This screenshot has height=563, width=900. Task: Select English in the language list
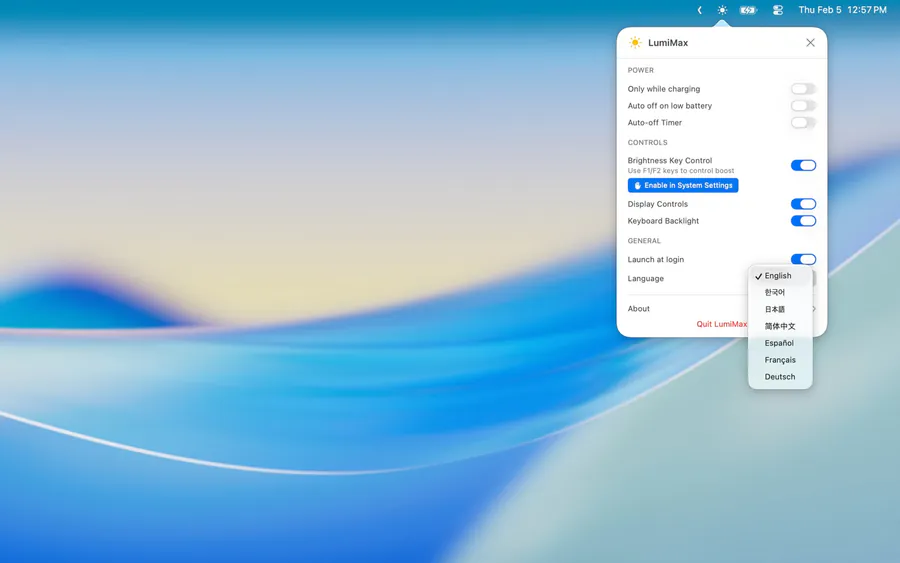coord(781,276)
